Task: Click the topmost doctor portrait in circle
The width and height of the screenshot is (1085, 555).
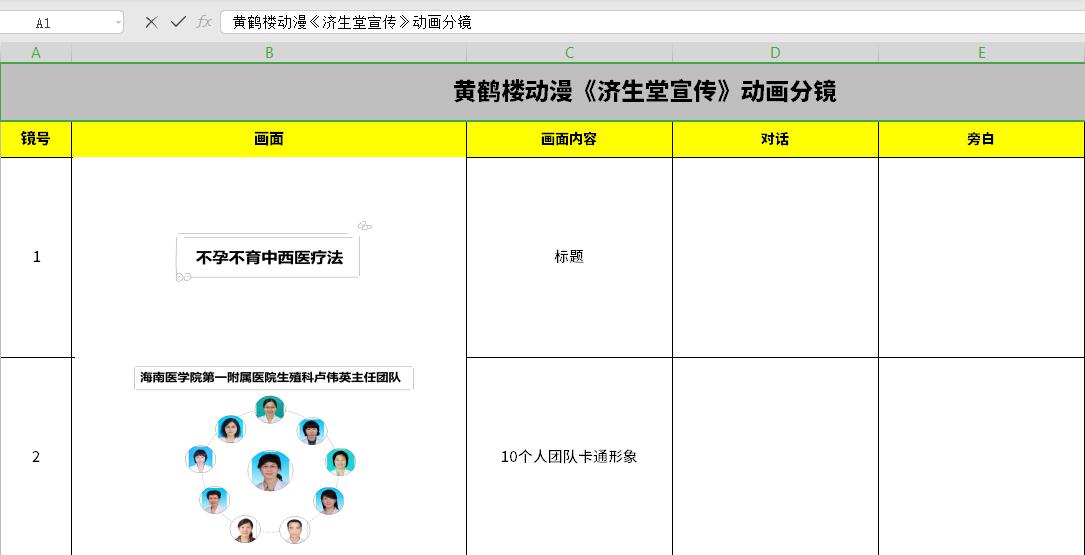Action: 270,408
